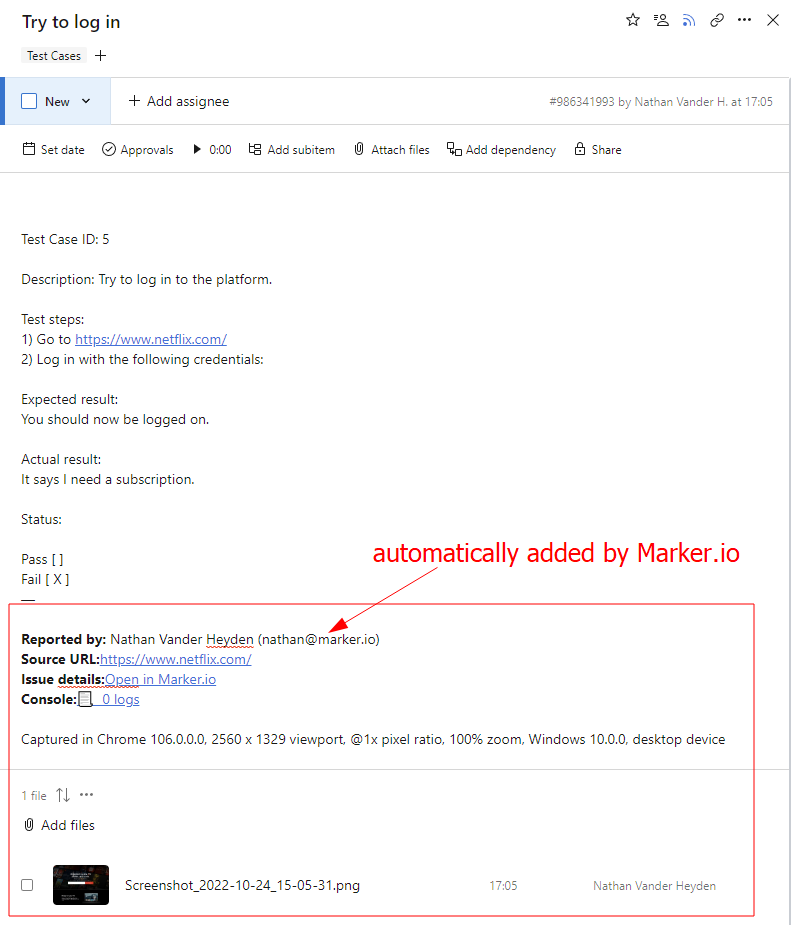The image size is (791, 925).
Task: Check the screenshot file checkbox
Action: click(27, 885)
